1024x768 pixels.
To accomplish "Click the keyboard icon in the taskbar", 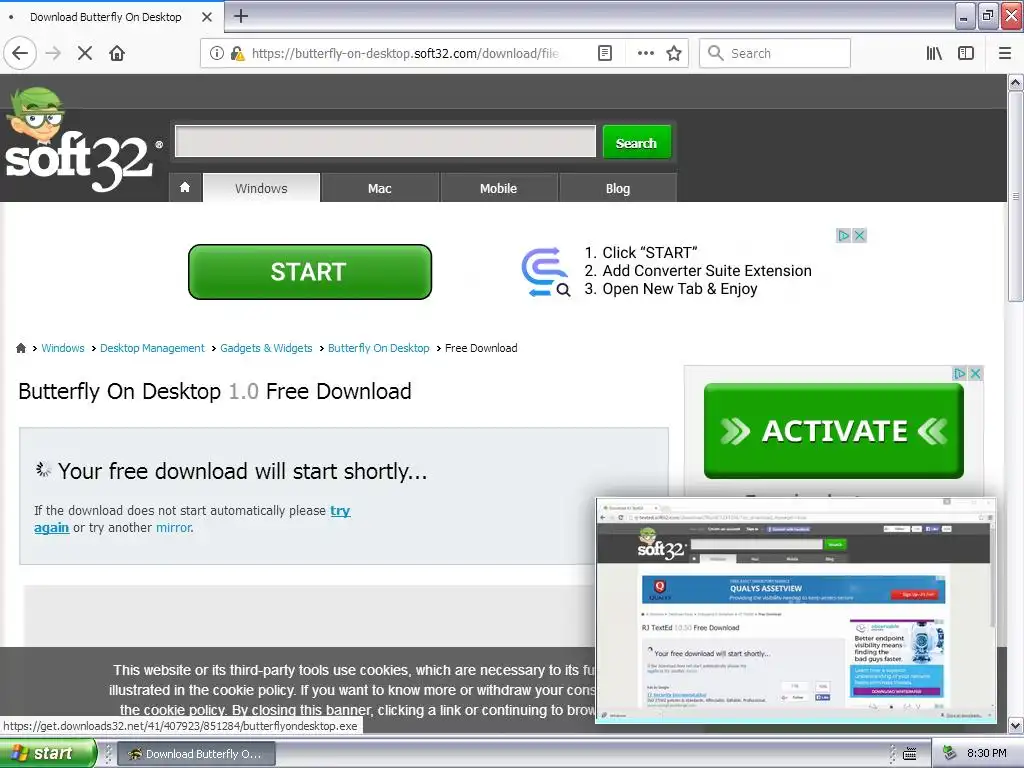I will (910, 754).
